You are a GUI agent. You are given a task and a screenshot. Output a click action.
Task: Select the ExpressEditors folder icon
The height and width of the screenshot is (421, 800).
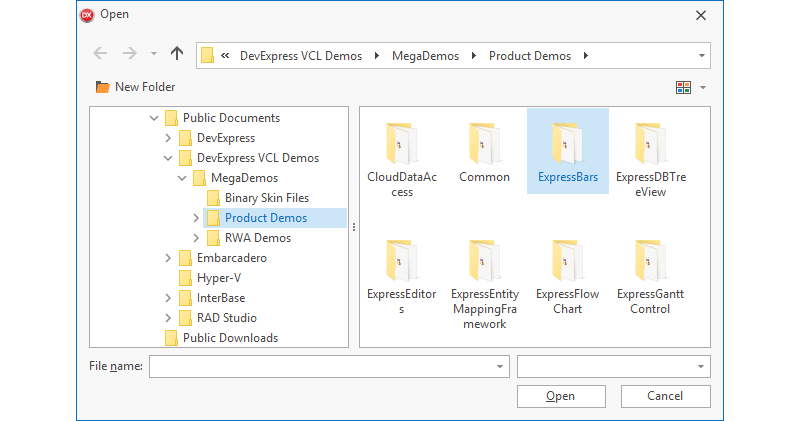pos(400,262)
